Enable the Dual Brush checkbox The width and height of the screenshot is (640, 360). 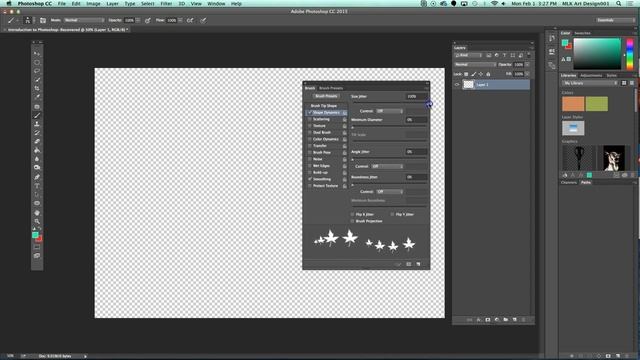(x=309, y=132)
